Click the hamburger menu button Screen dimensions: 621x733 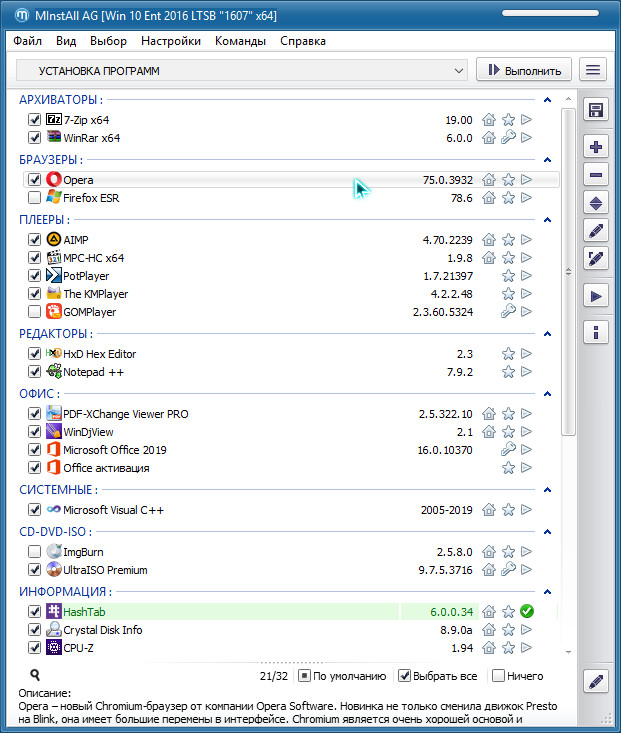594,70
